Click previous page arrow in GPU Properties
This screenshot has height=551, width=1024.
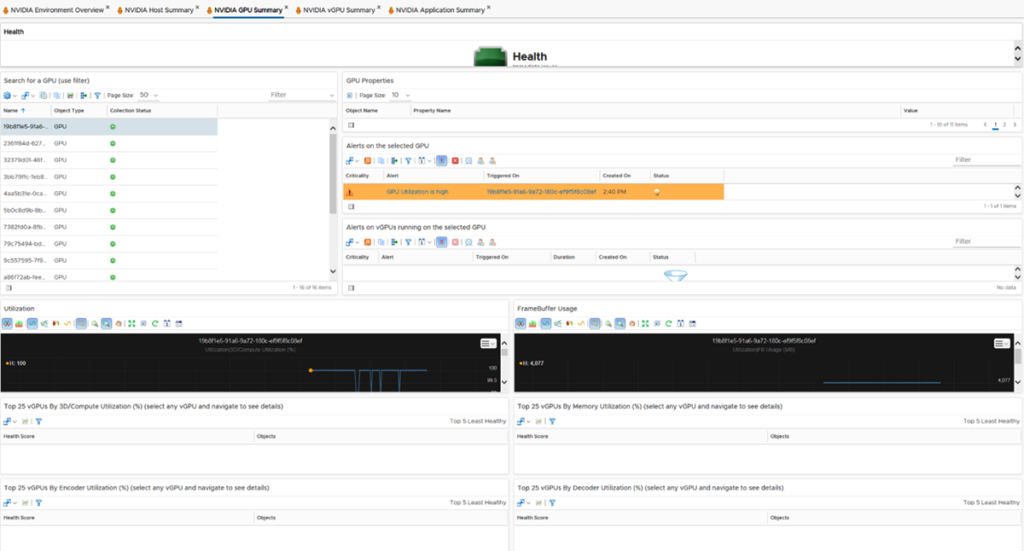pyautogui.click(x=985, y=125)
